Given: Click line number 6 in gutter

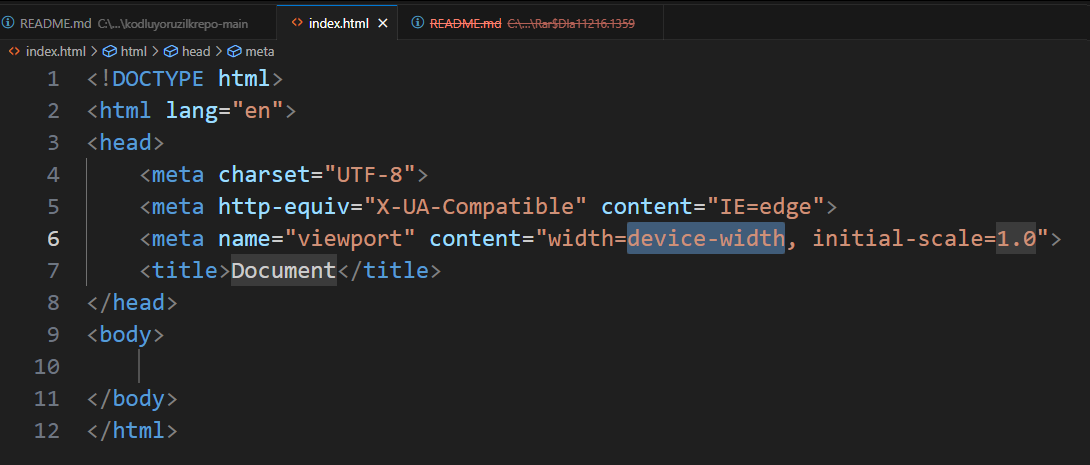Looking at the screenshot, I should pyautogui.click(x=54, y=238).
